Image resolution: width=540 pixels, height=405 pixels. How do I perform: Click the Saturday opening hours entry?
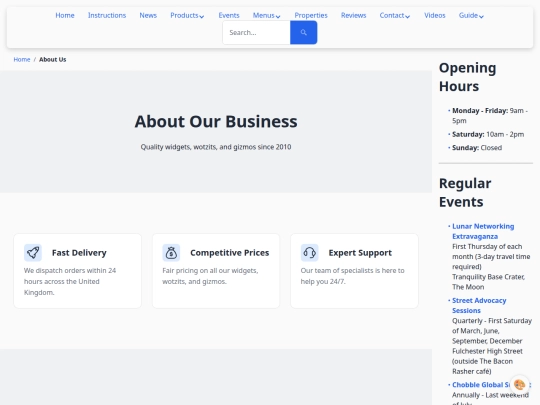point(488,134)
